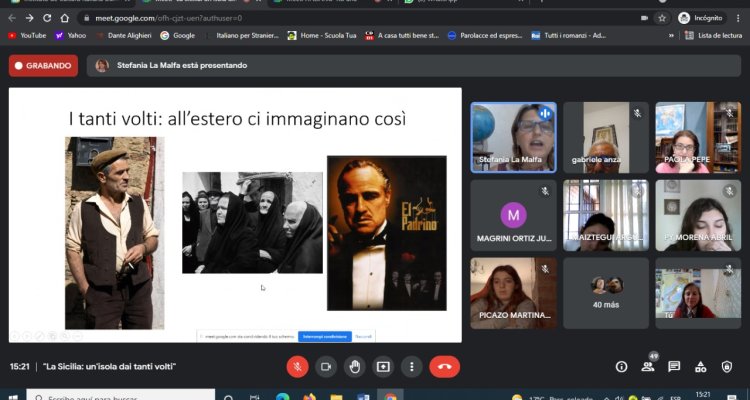Click the browser back arrow
The height and width of the screenshot is (400, 750).
pos(12,18)
